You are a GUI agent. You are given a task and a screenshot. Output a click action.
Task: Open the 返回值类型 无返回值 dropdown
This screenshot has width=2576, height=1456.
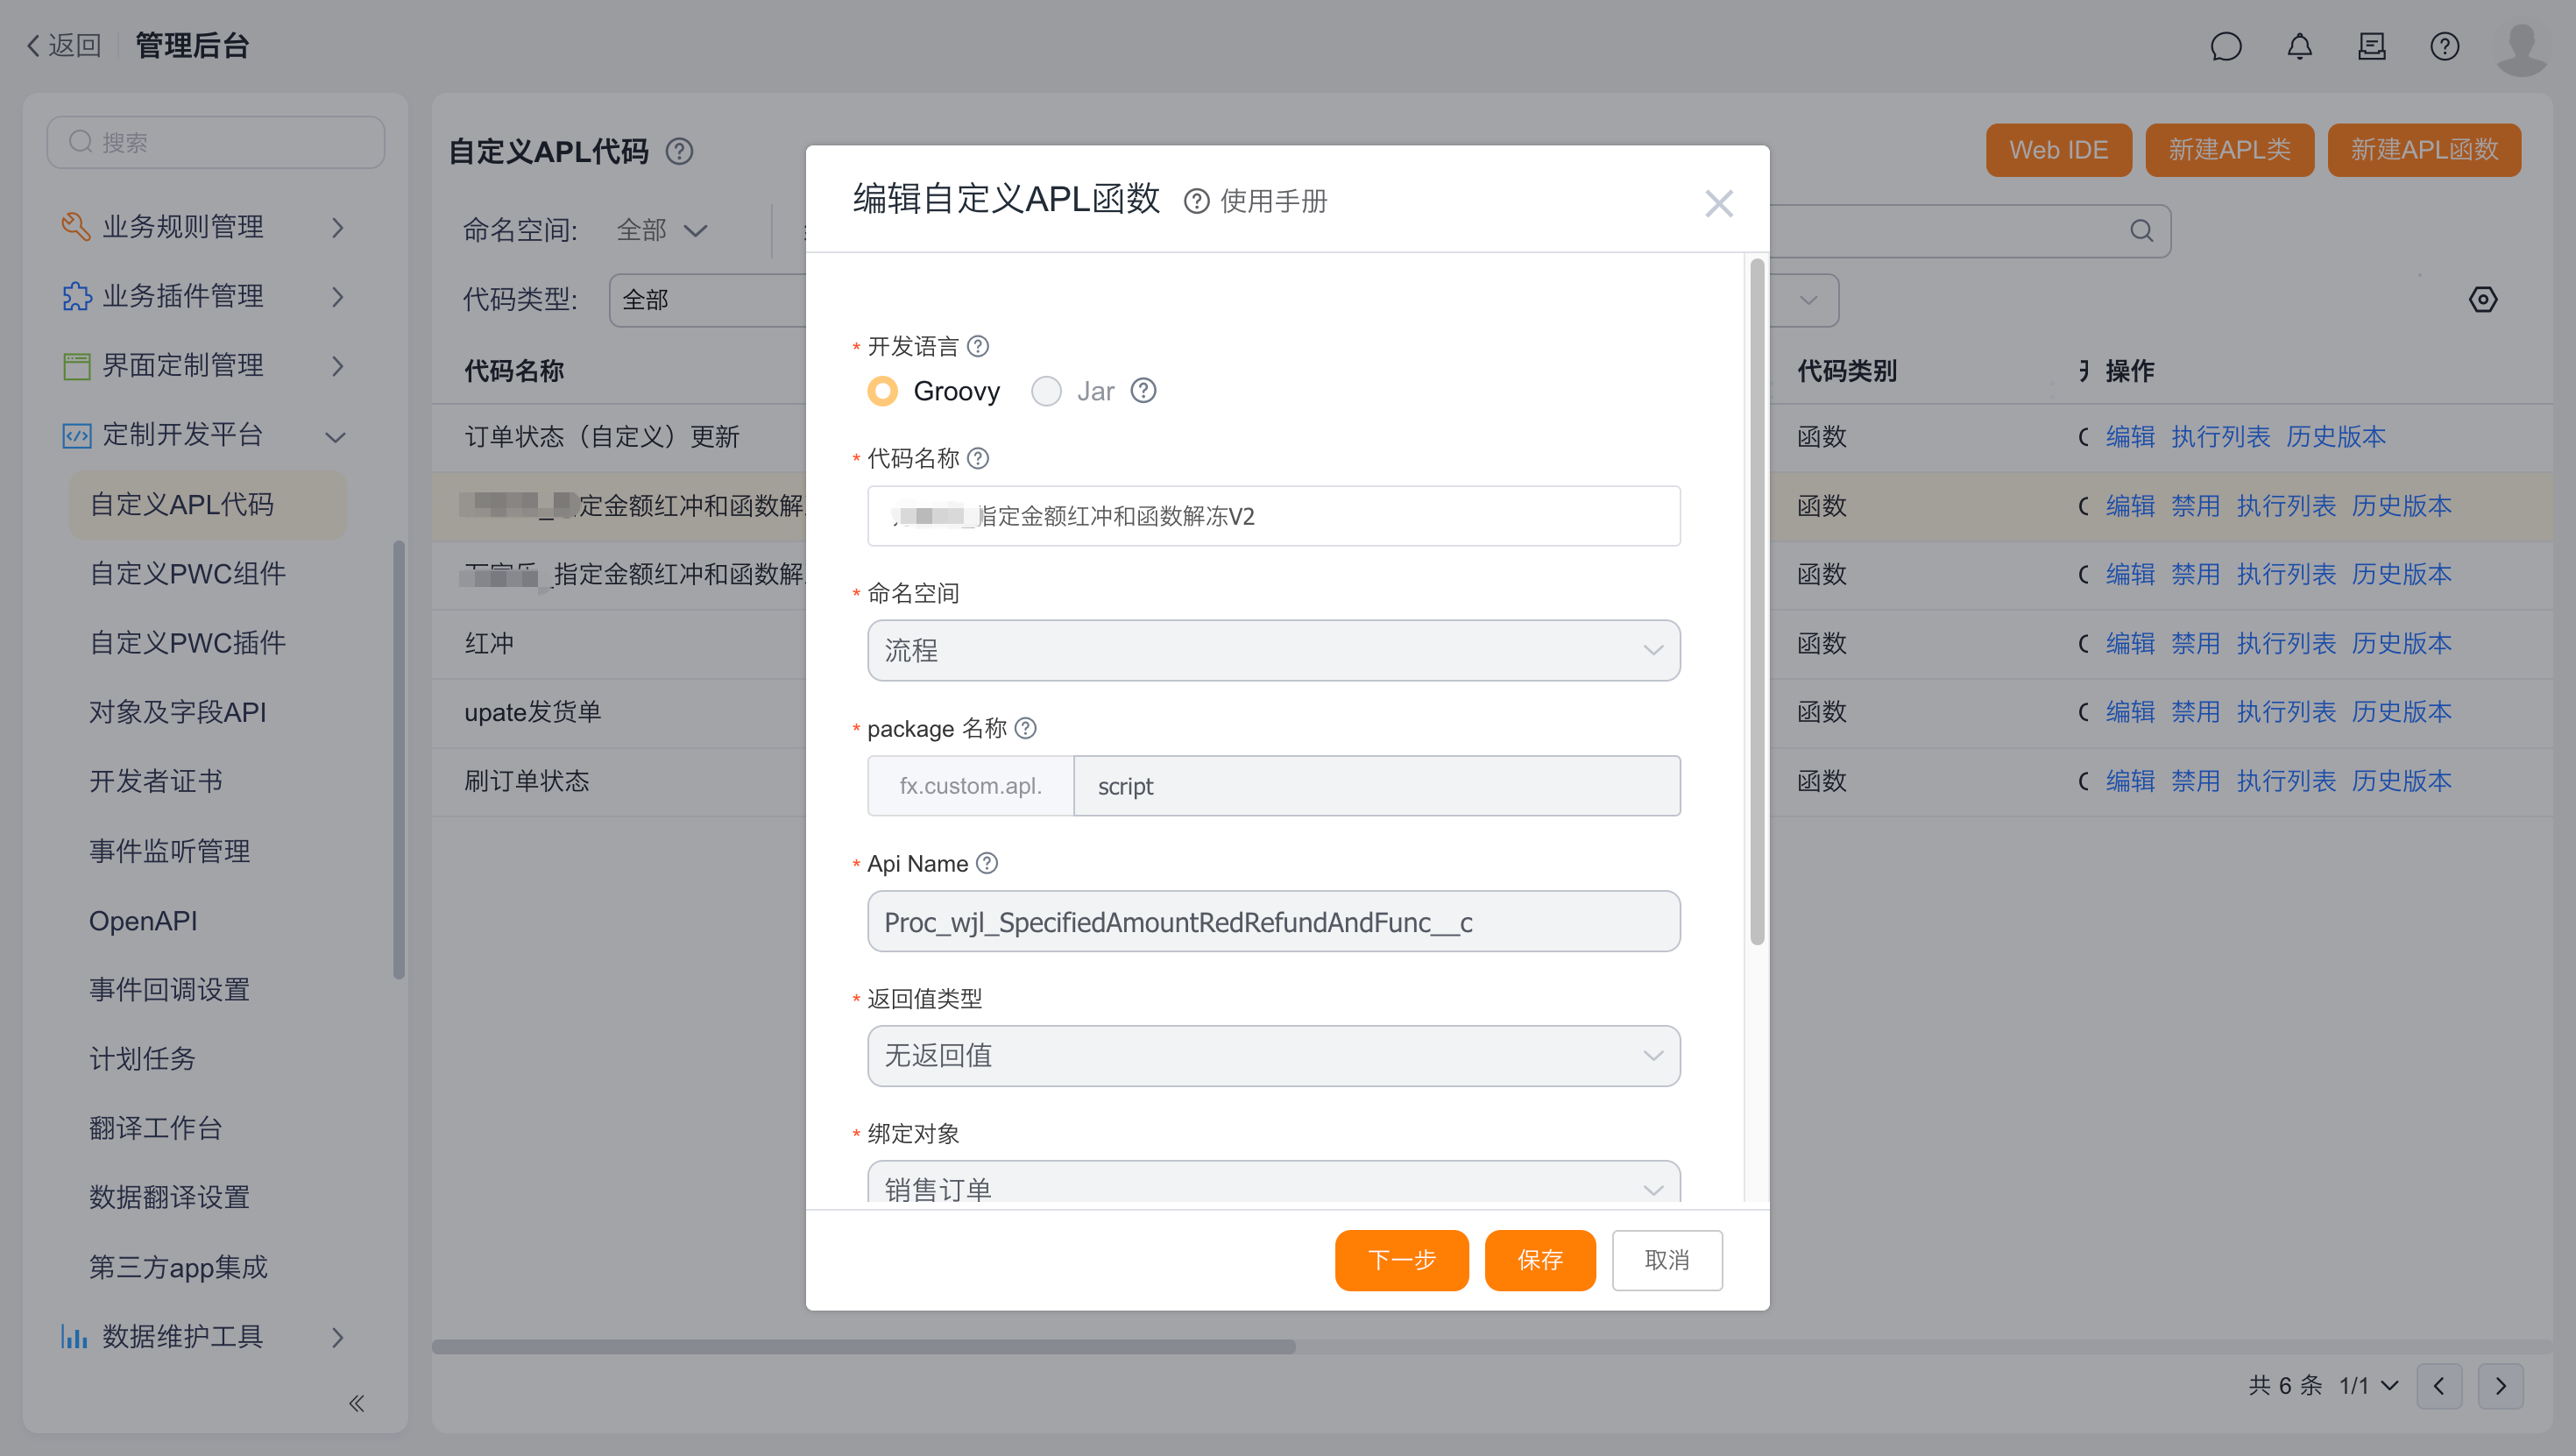point(1273,1055)
